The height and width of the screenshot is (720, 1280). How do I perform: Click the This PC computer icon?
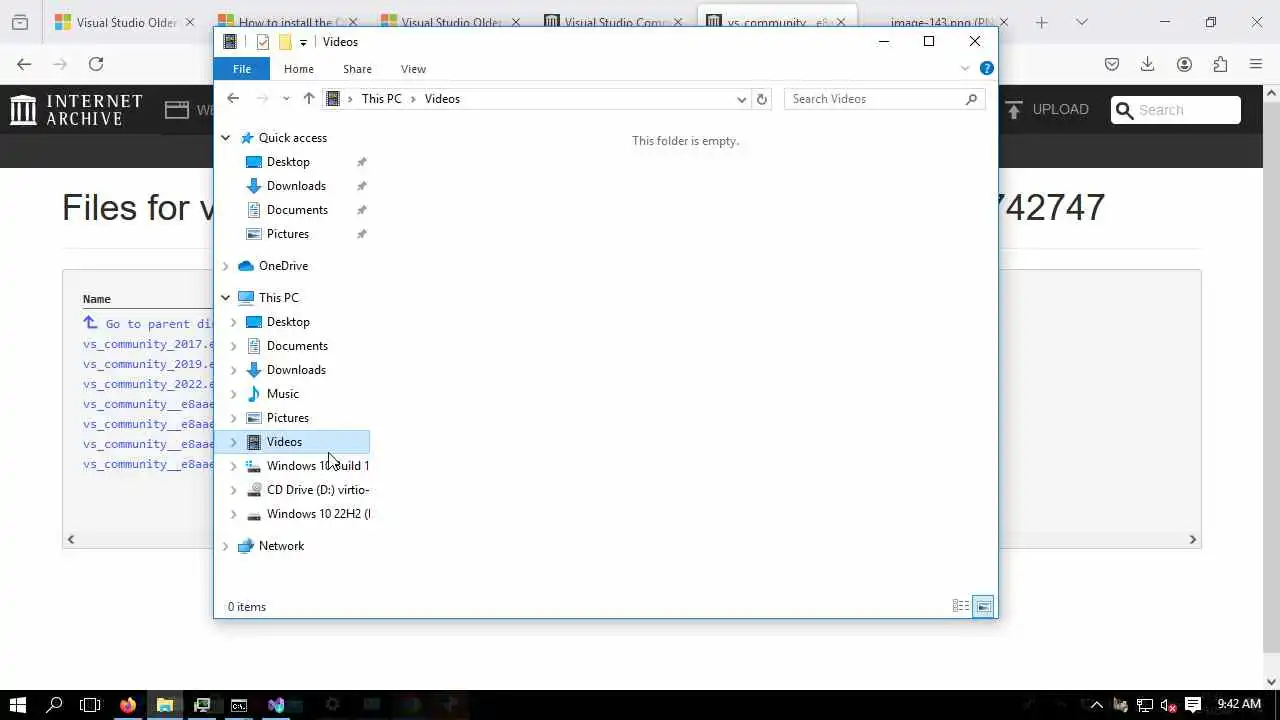(246, 298)
